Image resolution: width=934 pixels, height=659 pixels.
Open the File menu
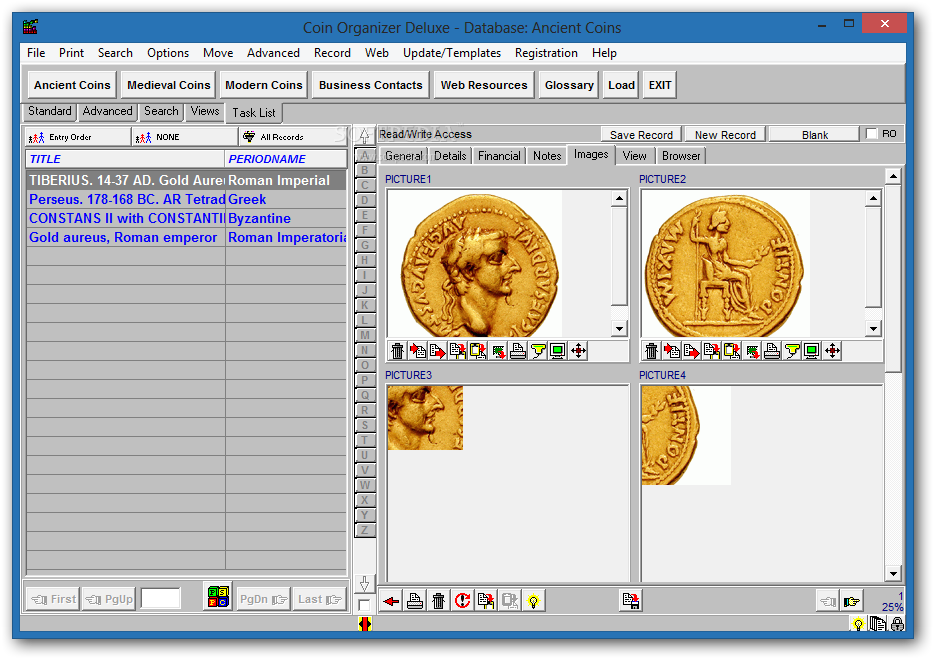(x=36, y=53)
